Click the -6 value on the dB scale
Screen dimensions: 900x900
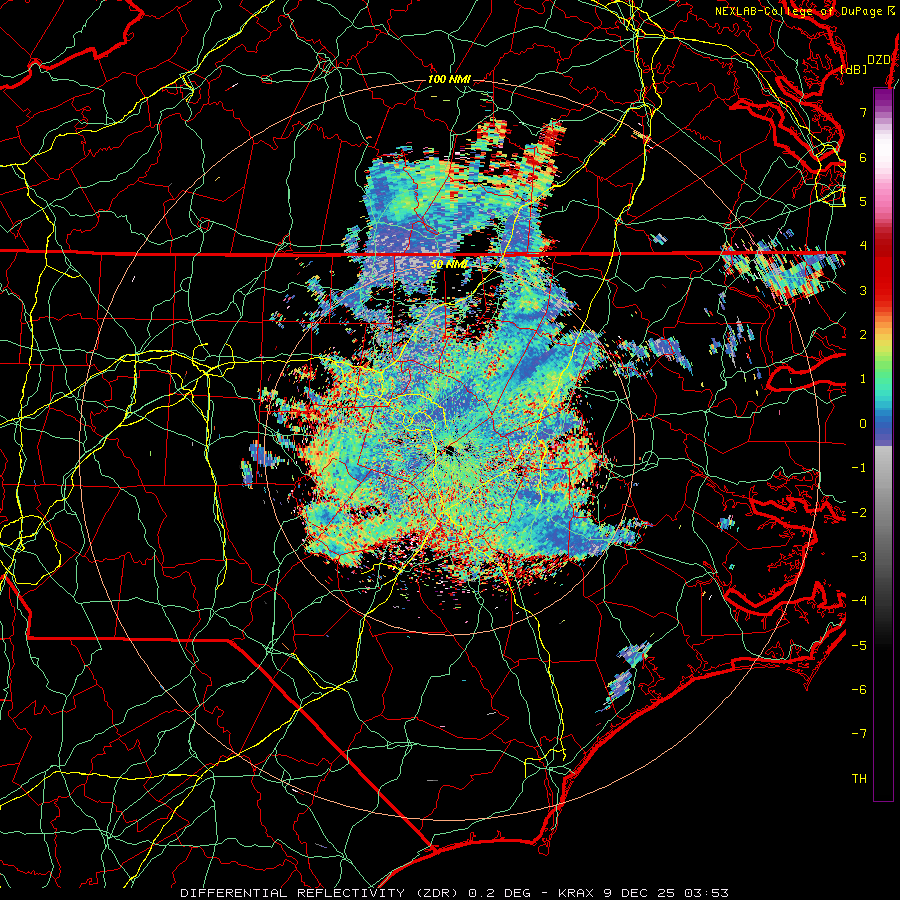click(859, 690)
